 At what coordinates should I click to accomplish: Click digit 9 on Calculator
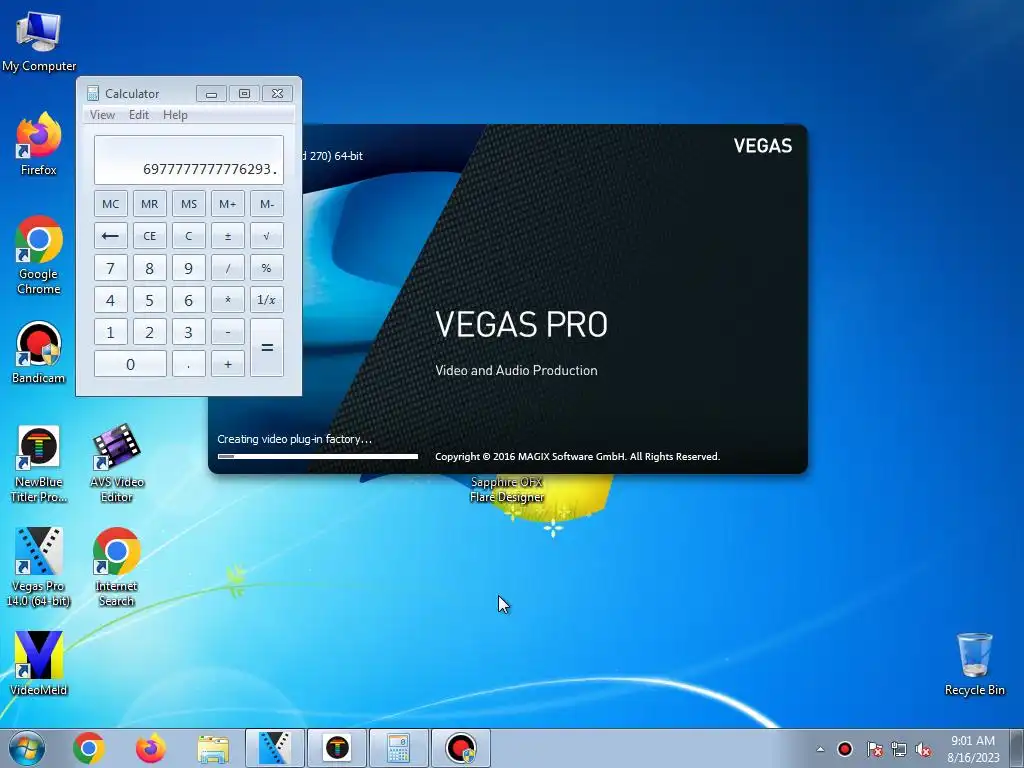click(x=189, y=268)
